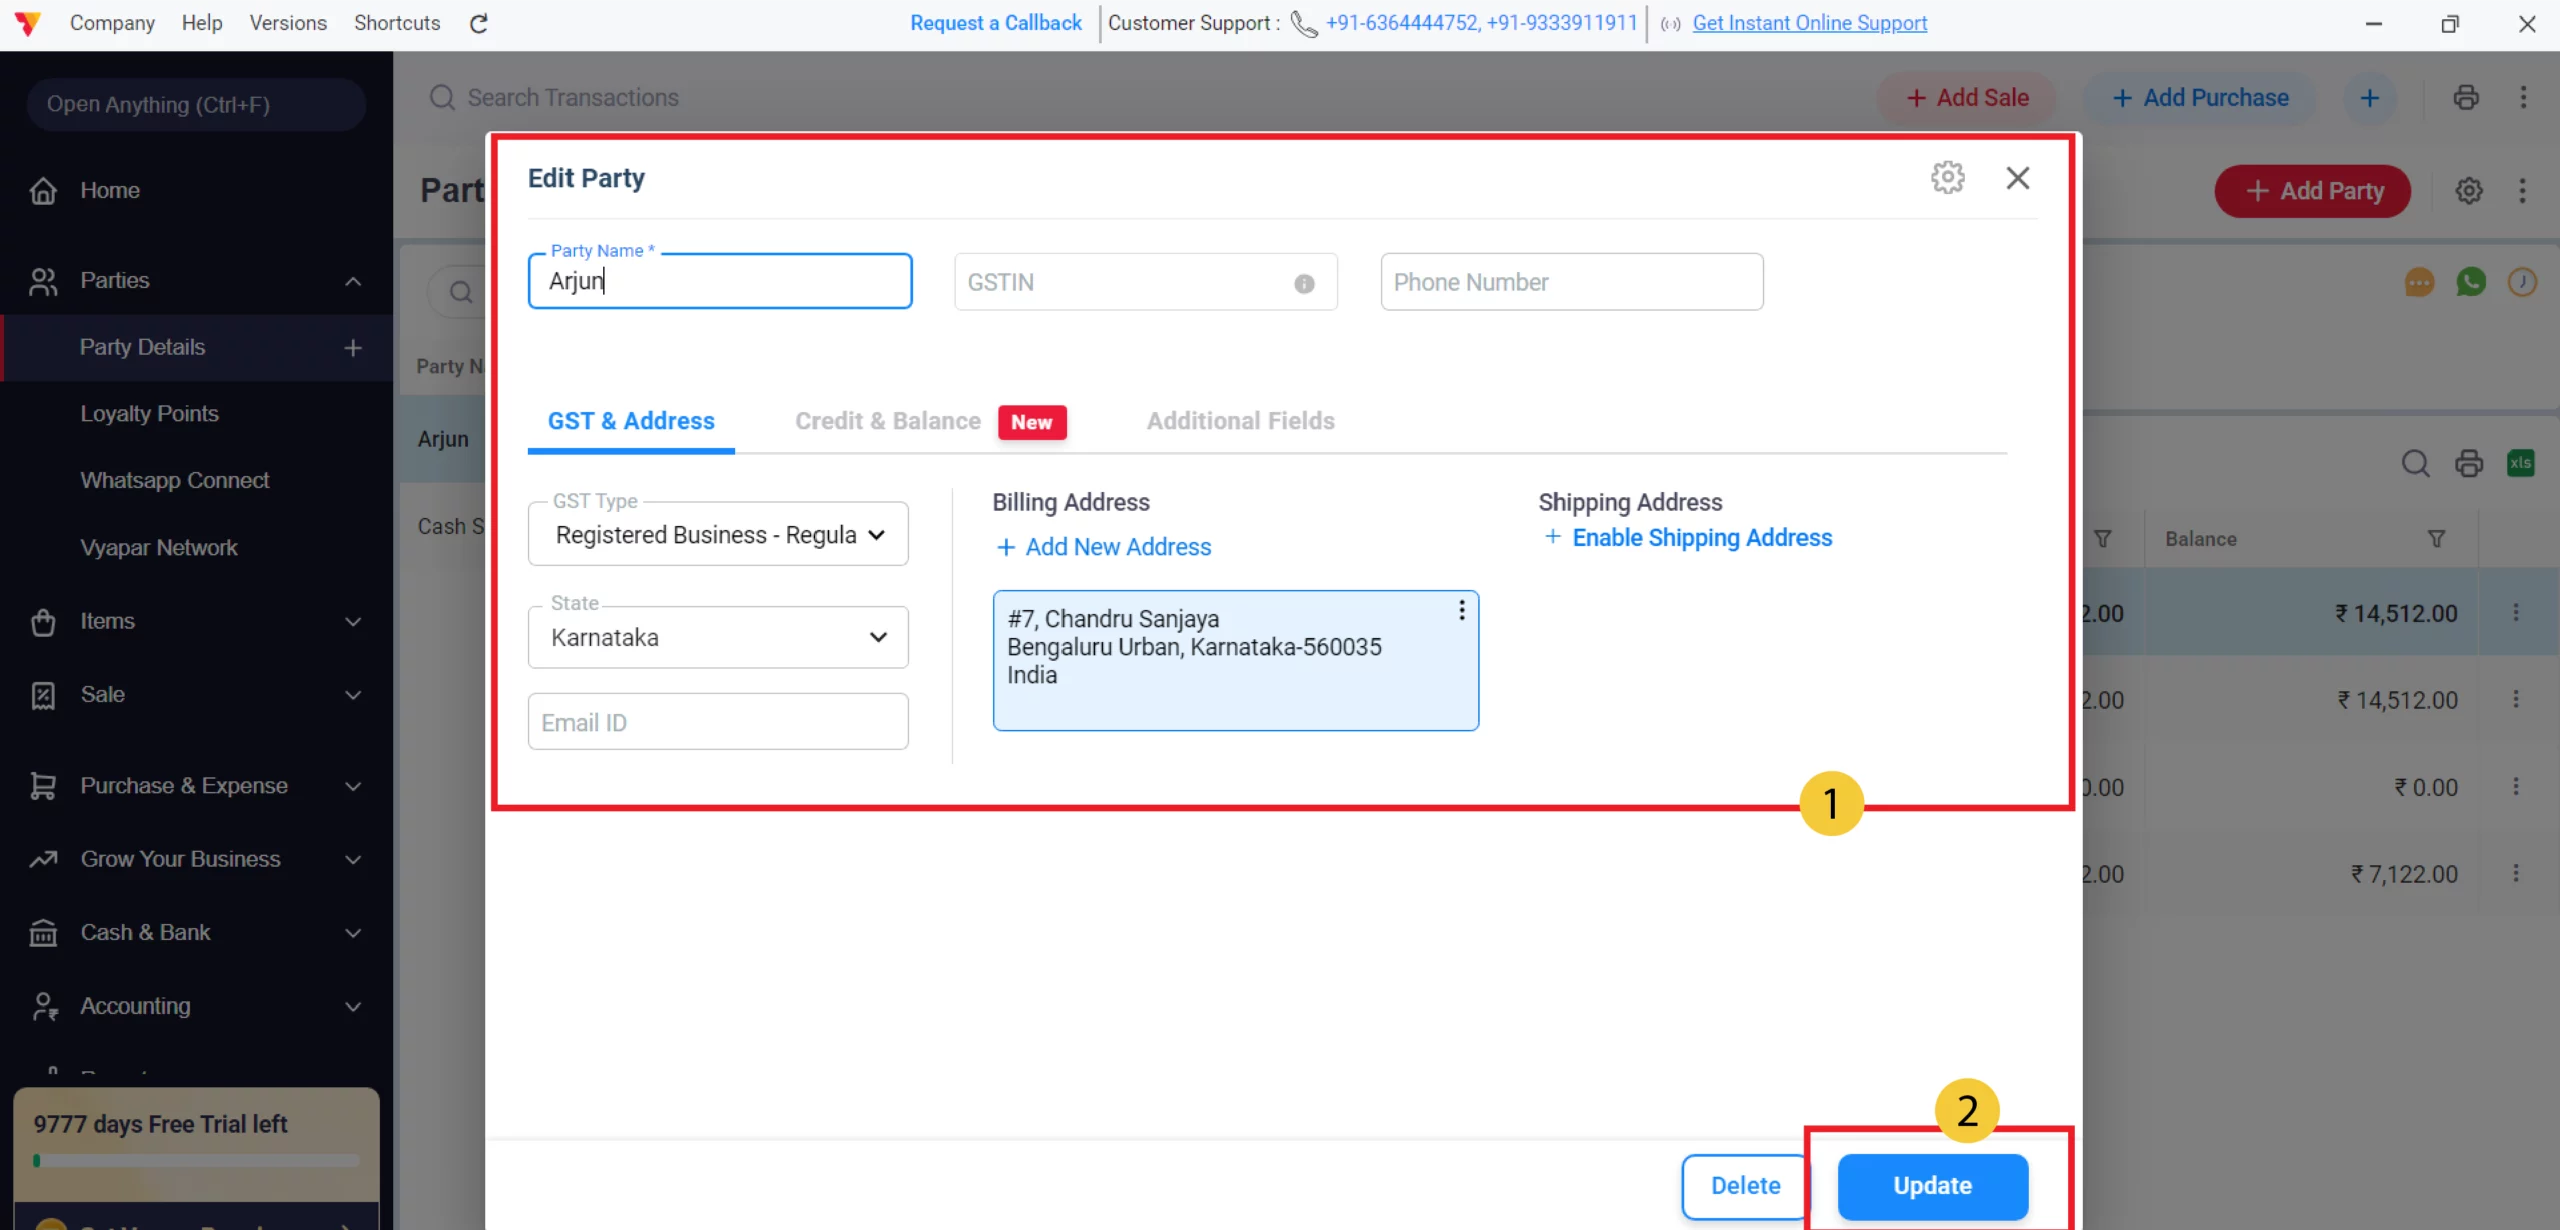Click the Excel export icon

(2520, 463)
